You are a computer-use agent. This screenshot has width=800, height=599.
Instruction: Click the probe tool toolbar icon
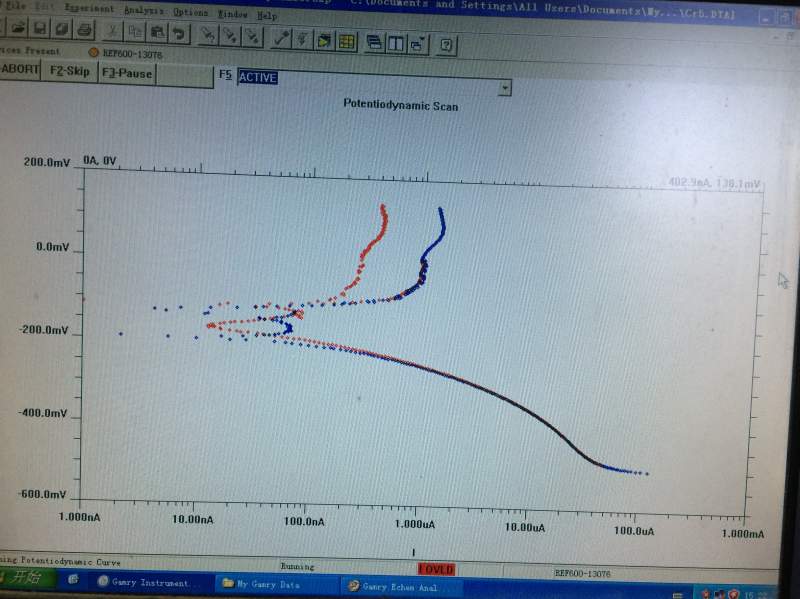click(x=281, y=39)
